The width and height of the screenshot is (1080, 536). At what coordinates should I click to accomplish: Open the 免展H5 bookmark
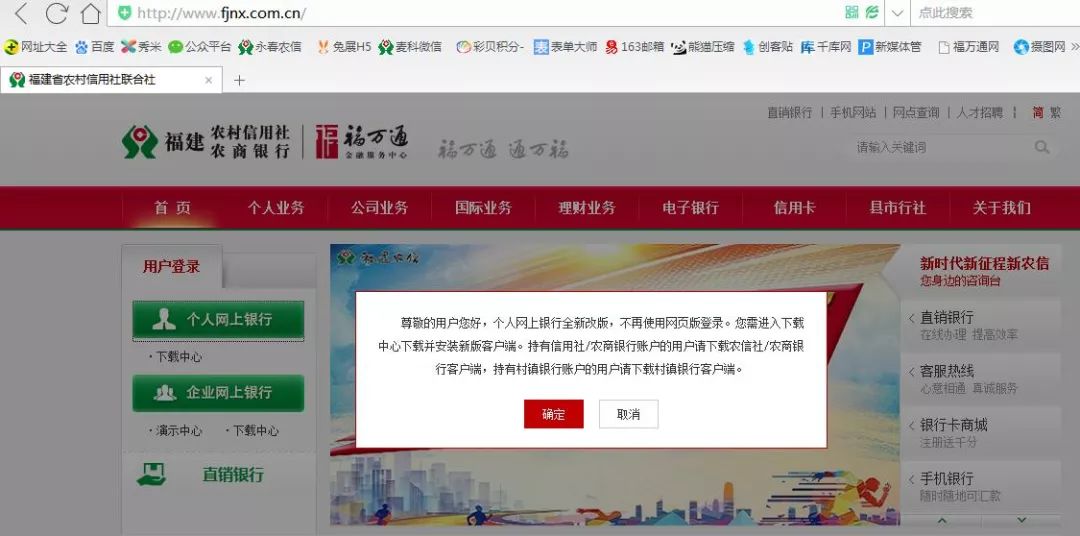(x=344, y=47)
